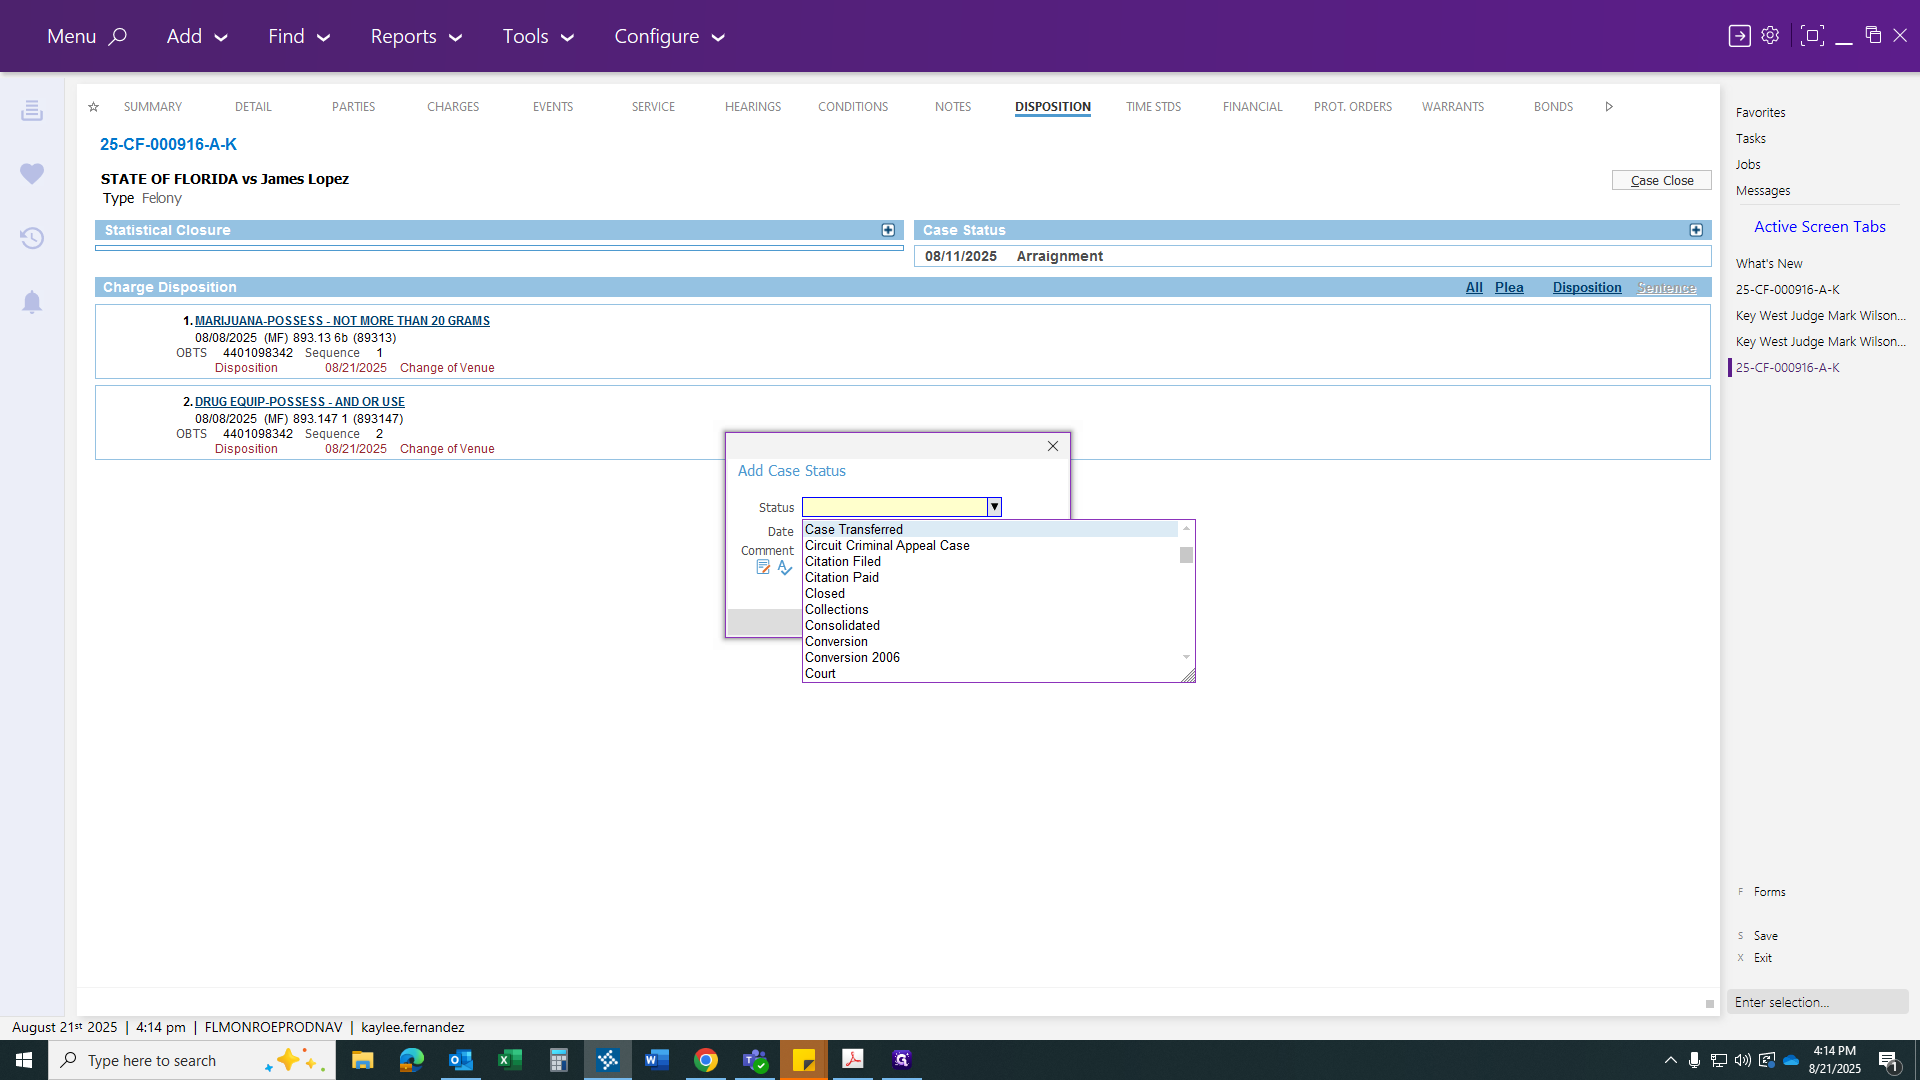Click the star icon beside SUMMARY tab

point(93,107)
